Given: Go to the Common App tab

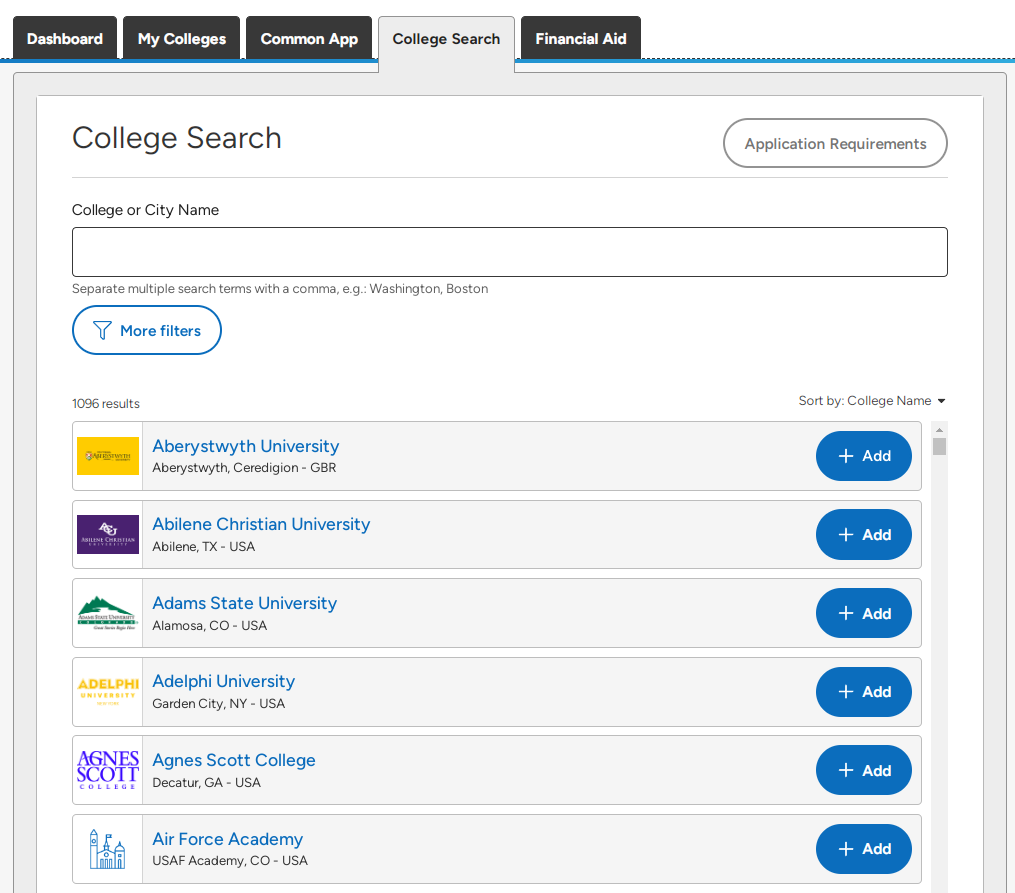Looking at the screenshot, I should click(309, 38).
